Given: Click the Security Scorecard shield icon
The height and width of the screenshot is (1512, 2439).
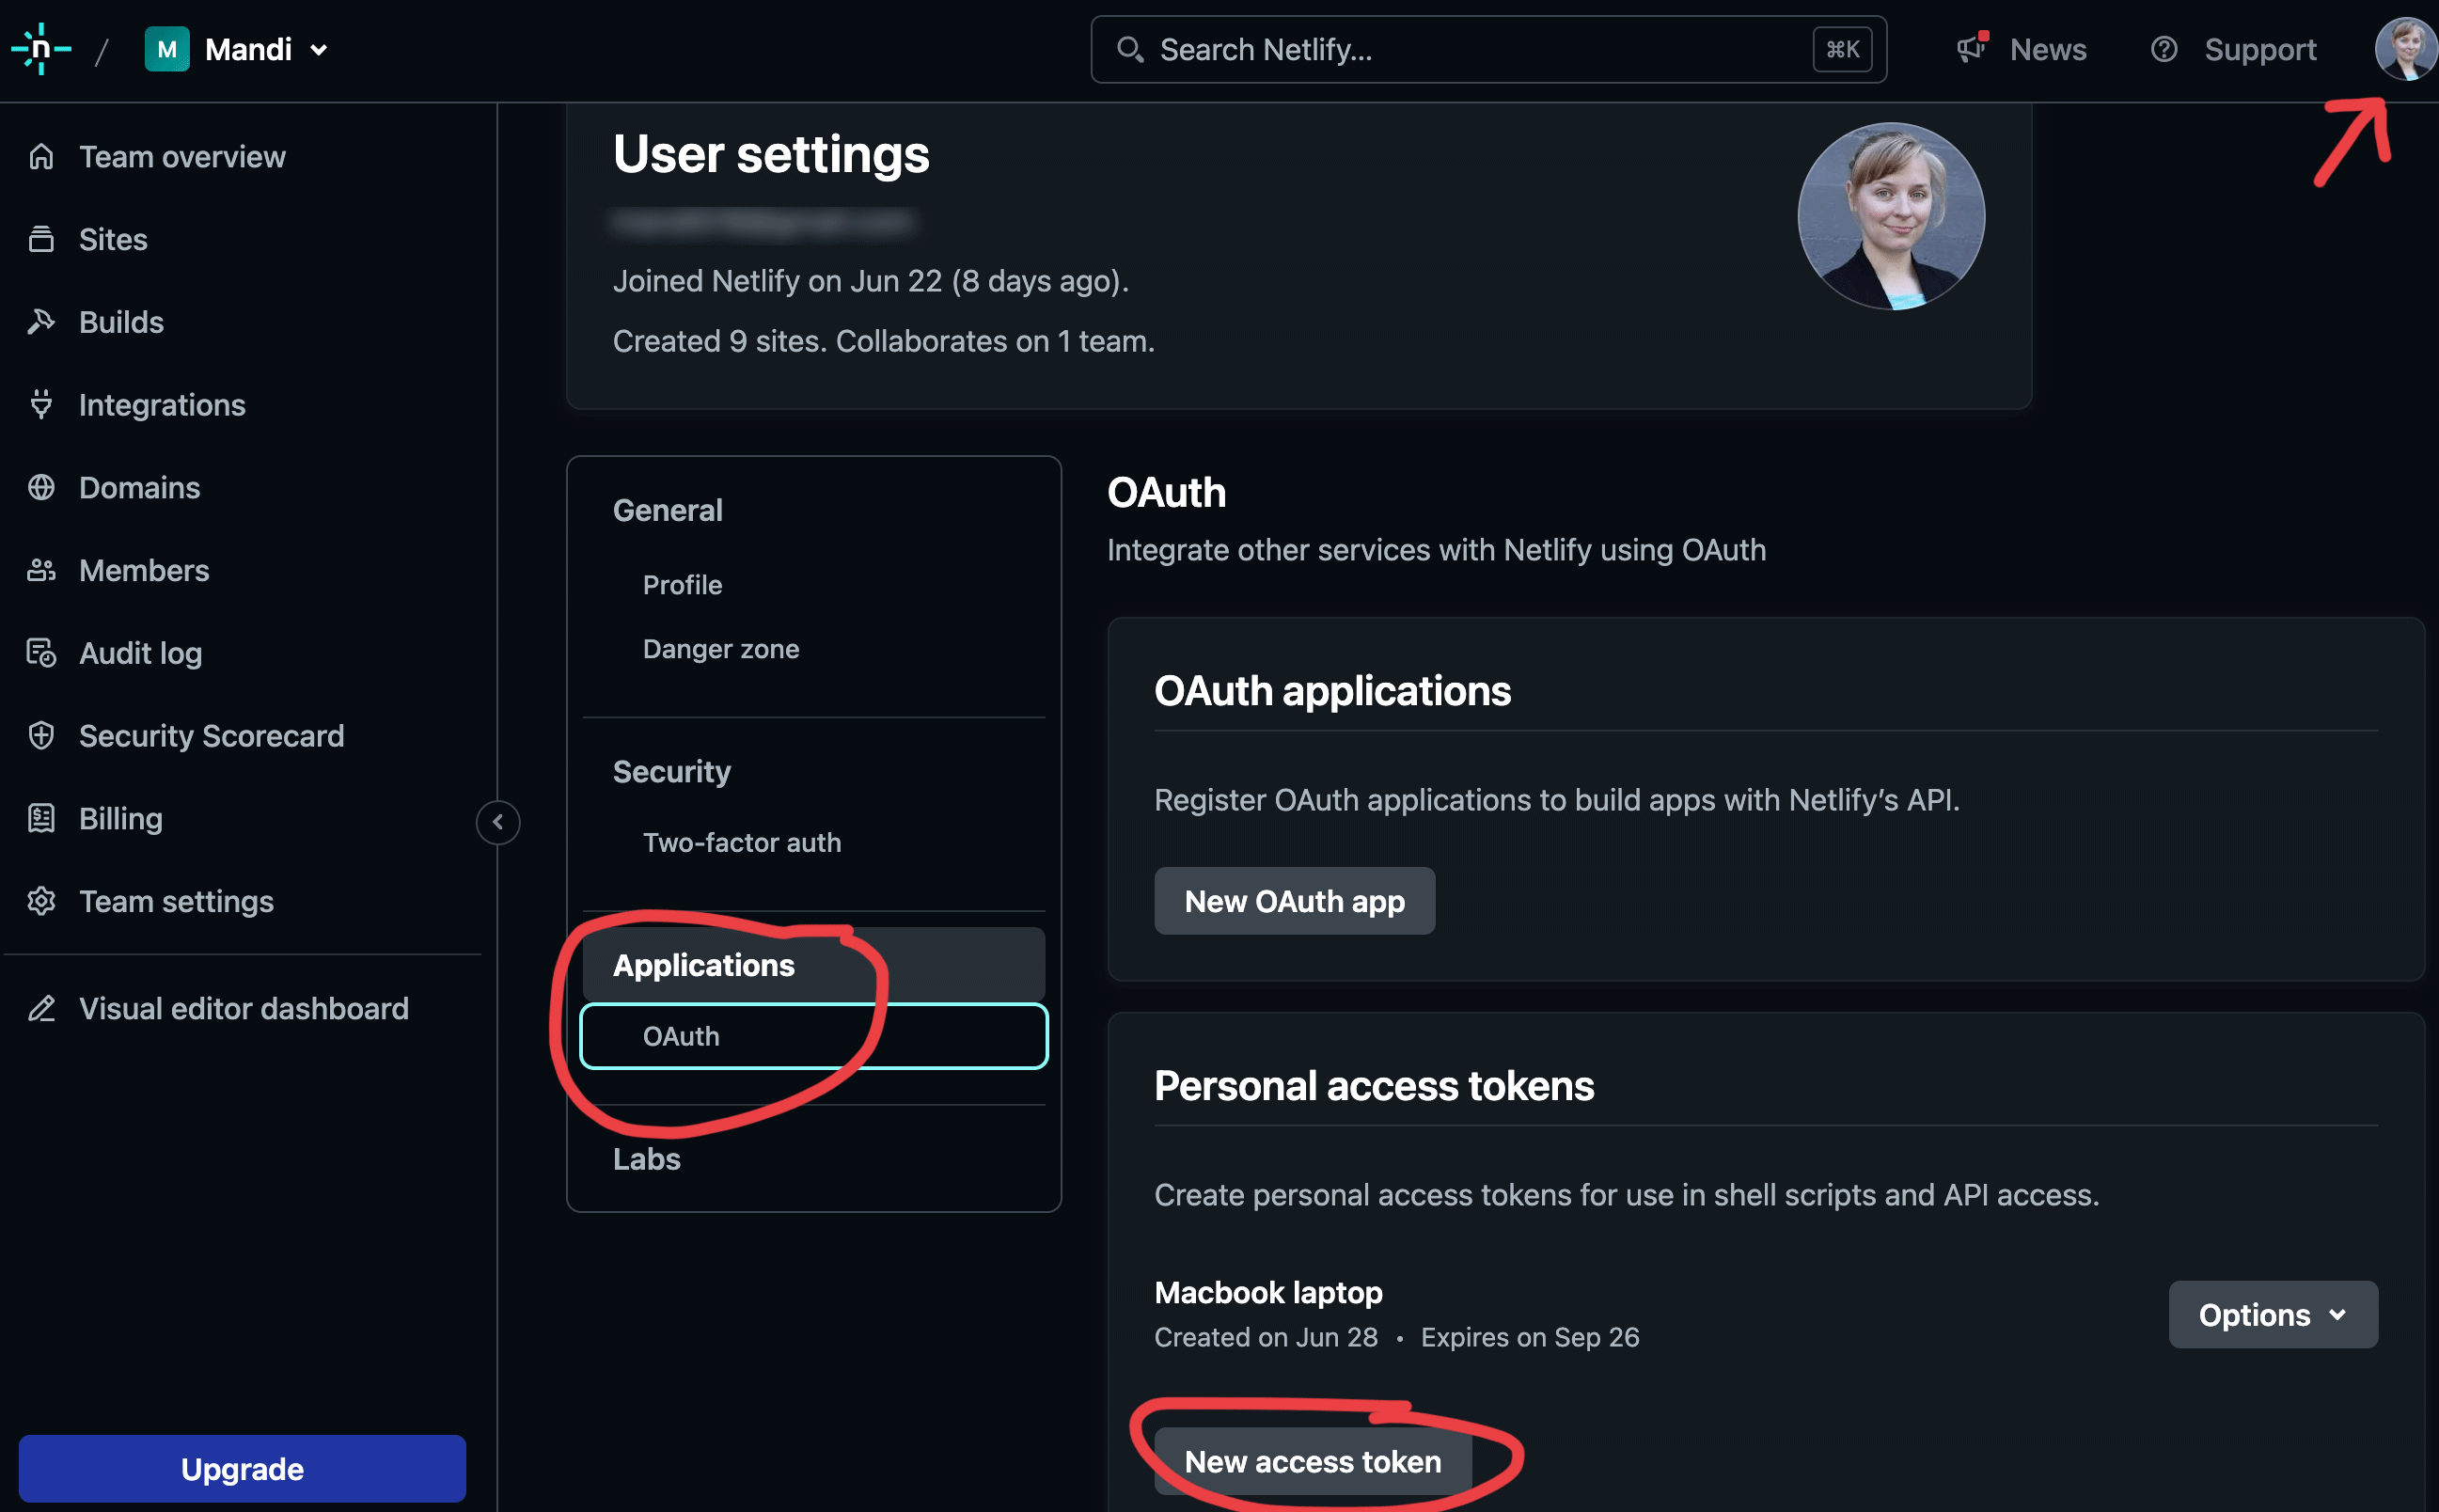Looking at the screenshot, I should [41, 736].
